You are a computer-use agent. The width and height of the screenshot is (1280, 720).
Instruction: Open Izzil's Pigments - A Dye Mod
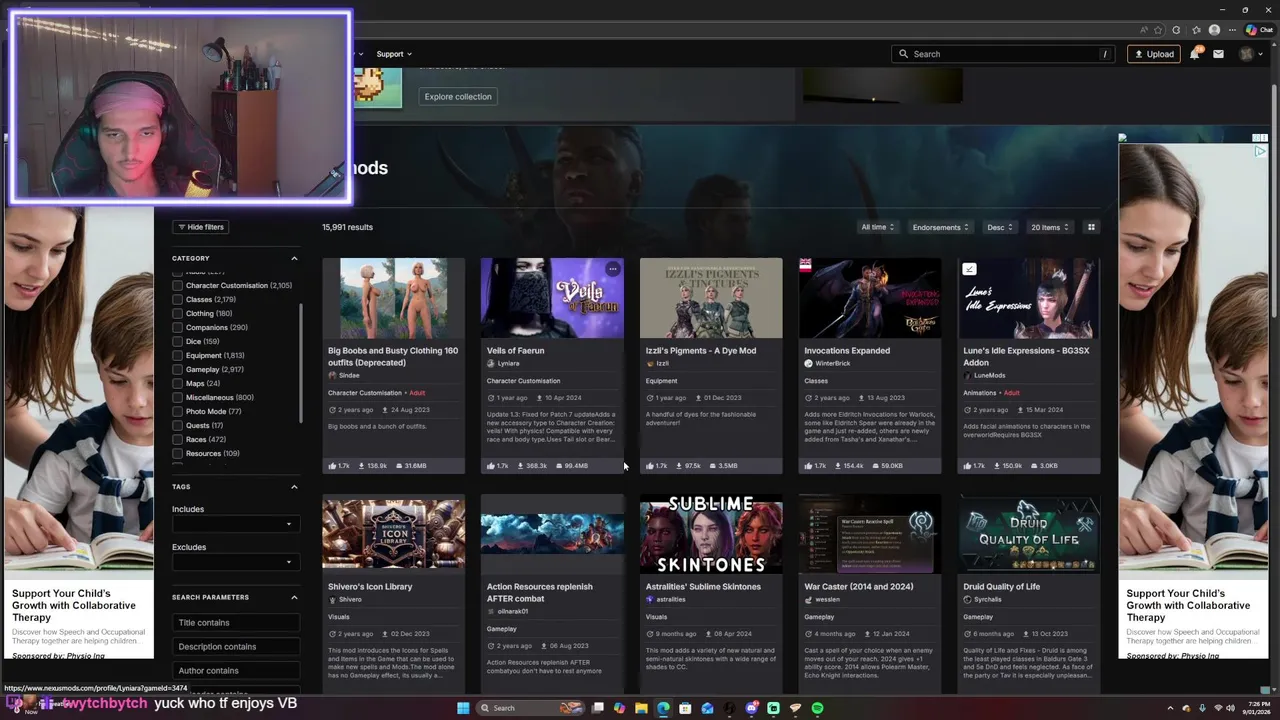(x=701, y=351)
